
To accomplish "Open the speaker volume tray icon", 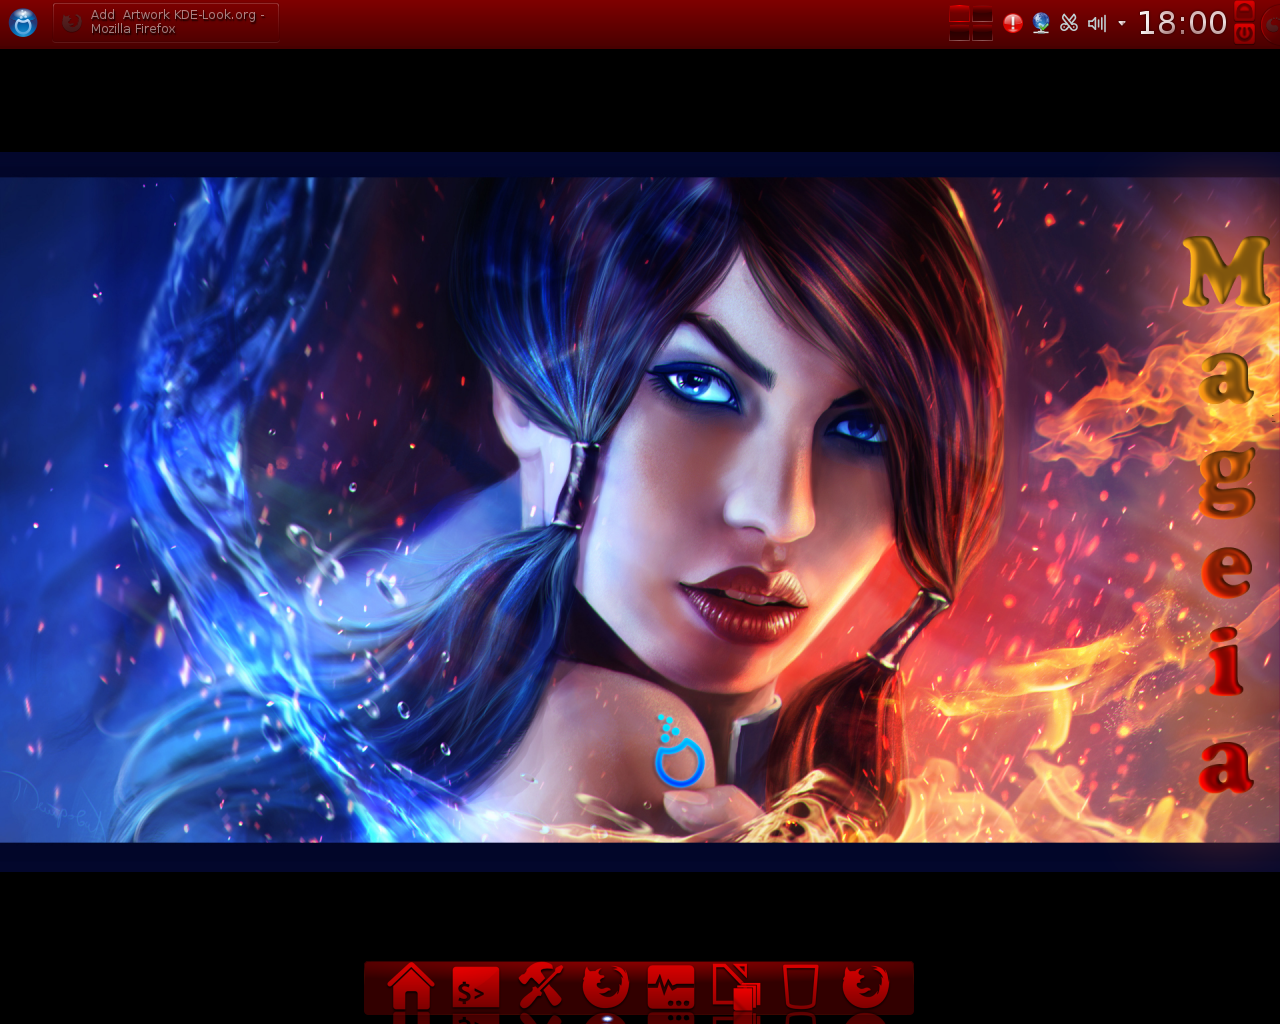I will click(1097, 23).
